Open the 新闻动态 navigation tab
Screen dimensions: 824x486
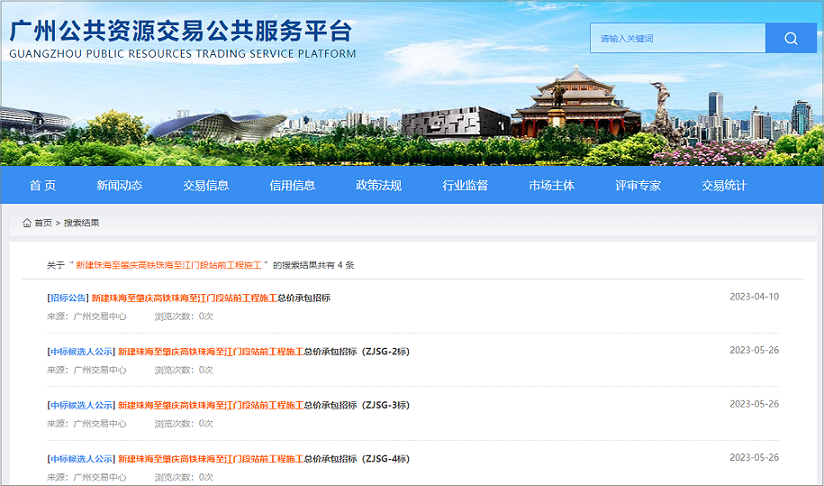(x=119, y=185)
